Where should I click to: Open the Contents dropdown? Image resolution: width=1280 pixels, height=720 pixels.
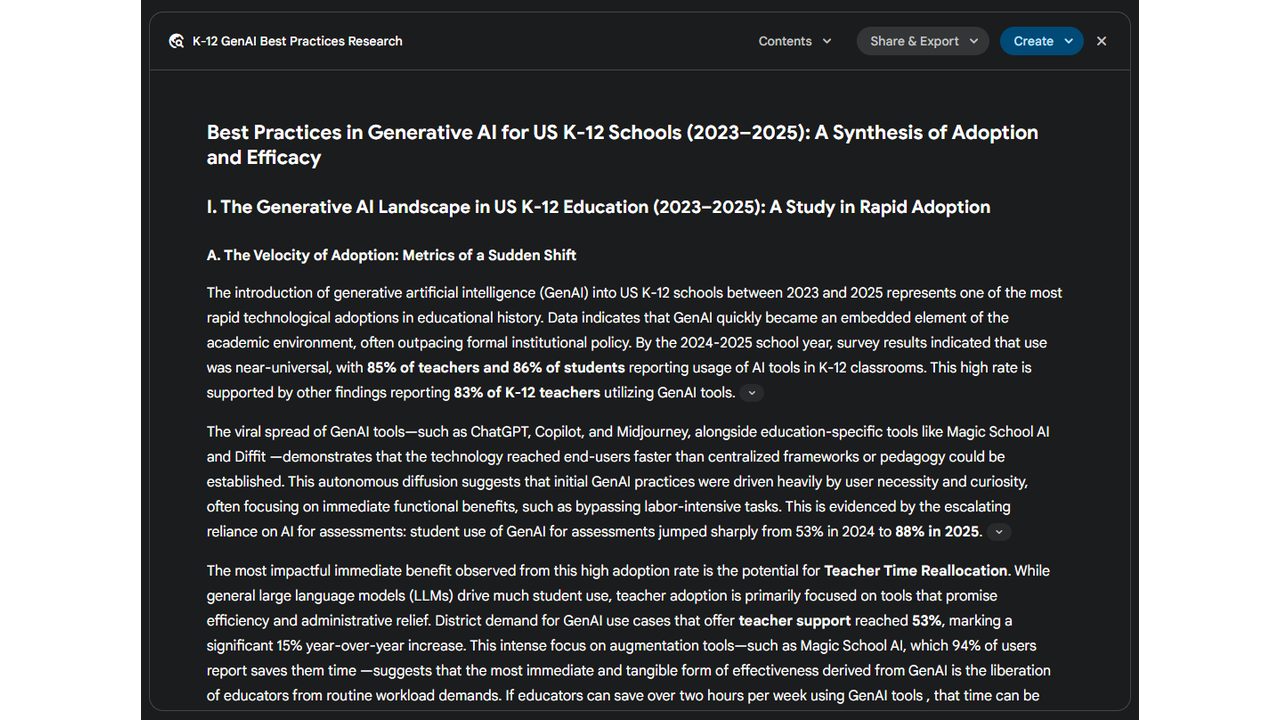(x=795, y=41)
